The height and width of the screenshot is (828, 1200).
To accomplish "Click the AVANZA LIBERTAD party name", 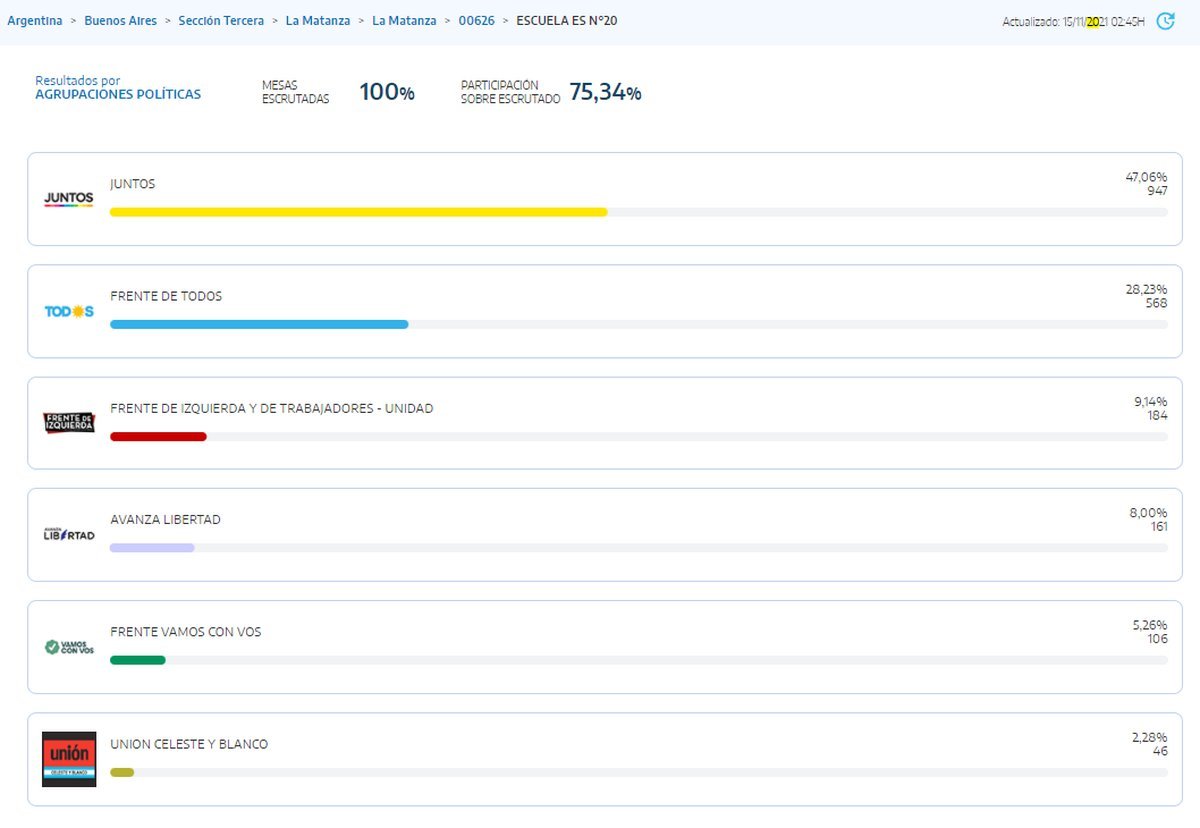I will (165, 520).
